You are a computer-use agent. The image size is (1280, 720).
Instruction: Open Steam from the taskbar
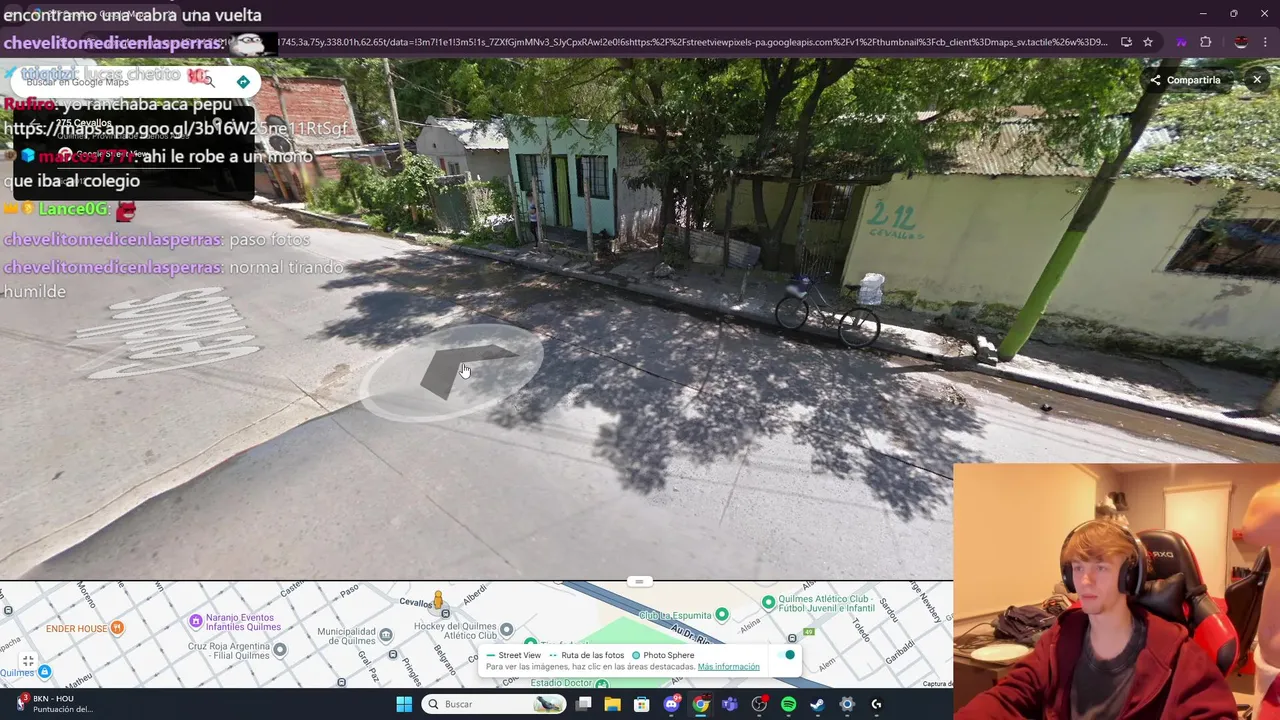pos(817,704)
